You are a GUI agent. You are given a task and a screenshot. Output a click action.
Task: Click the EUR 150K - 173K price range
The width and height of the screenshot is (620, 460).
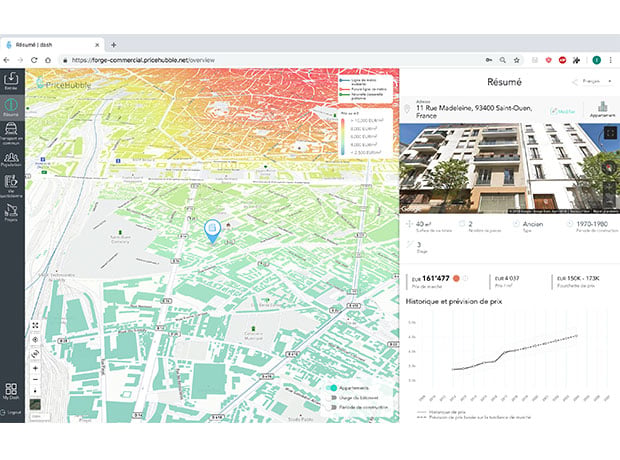578,278
